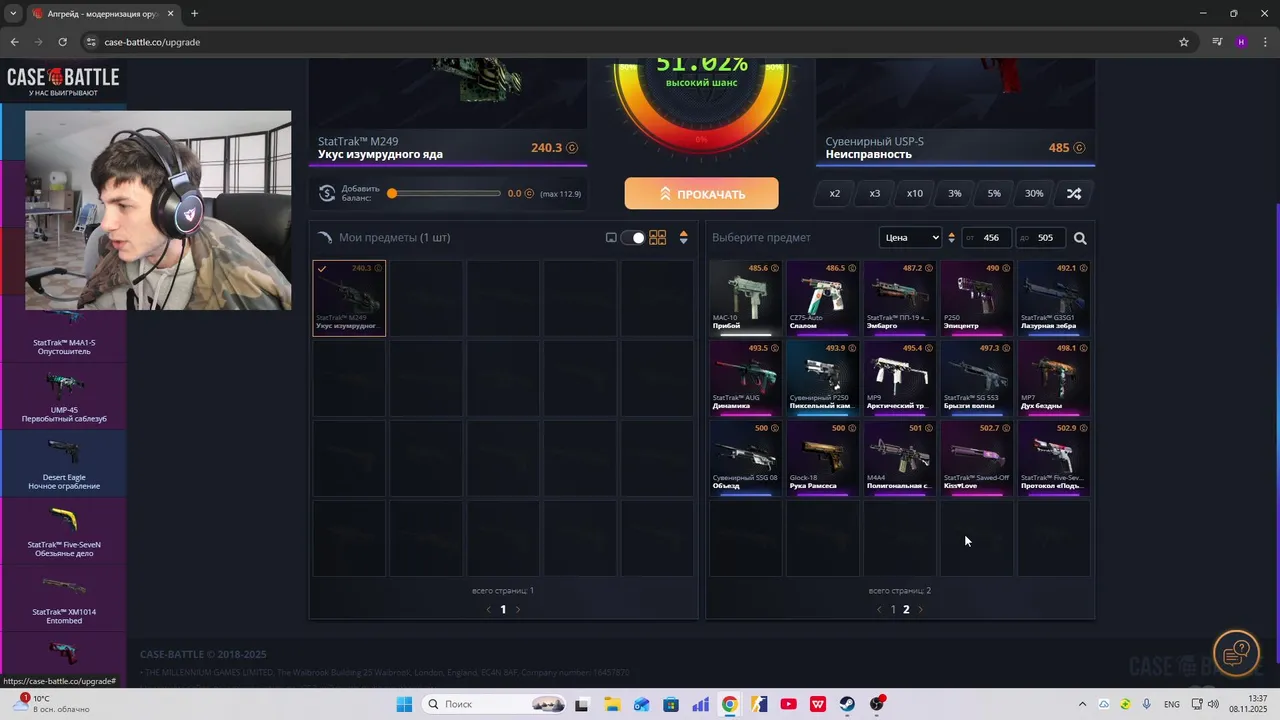Open StatTrak Five-SeveN Обезьянье дело drop
Screen dimensions: 1280x720
(x=63, y=531)
